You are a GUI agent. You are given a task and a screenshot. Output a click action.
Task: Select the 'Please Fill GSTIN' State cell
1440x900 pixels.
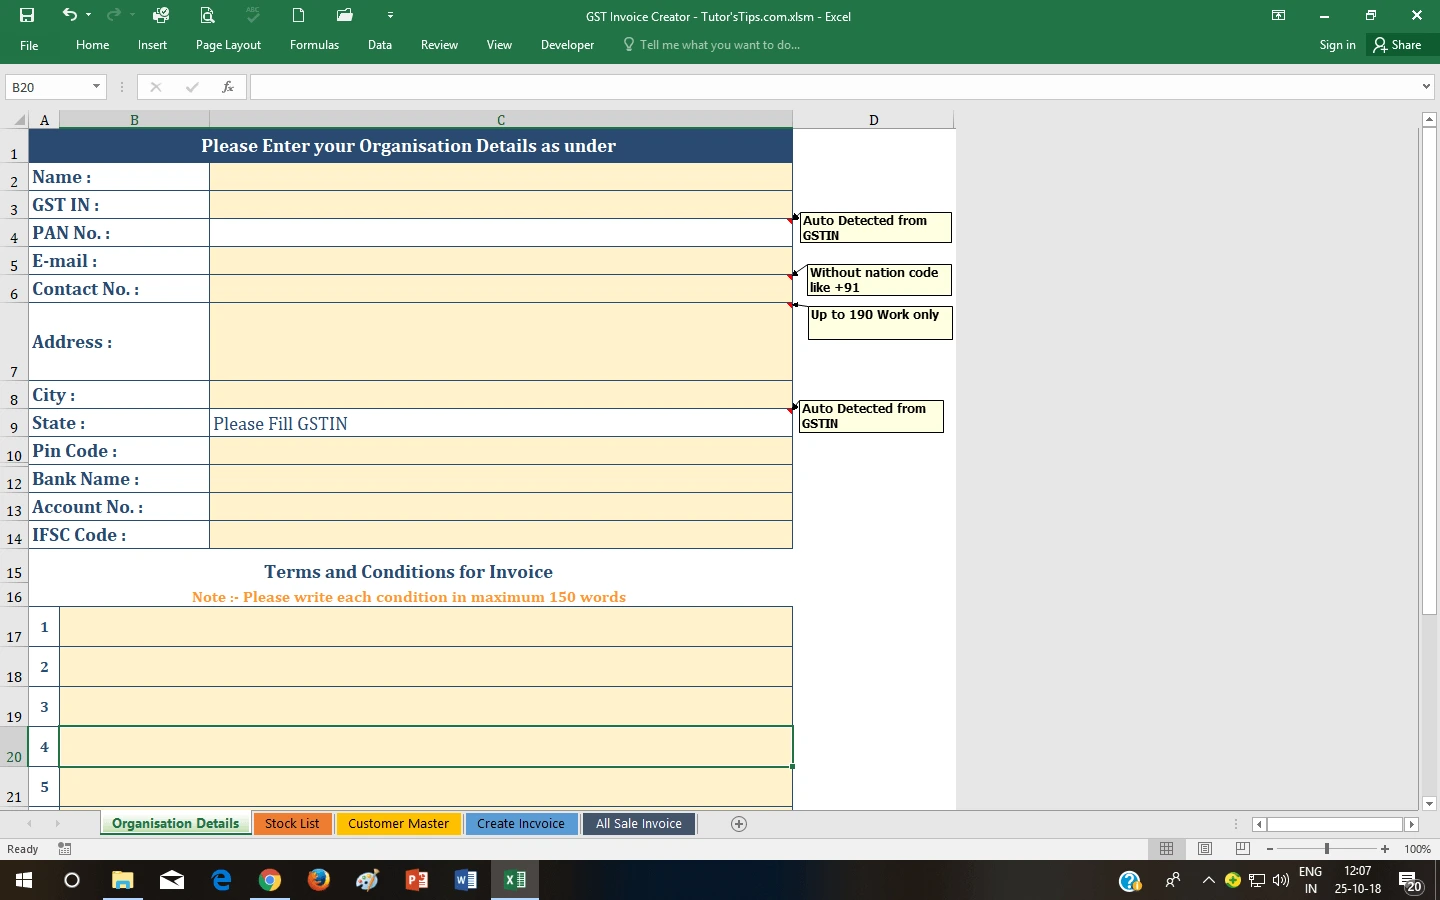(x=500, y=423)
